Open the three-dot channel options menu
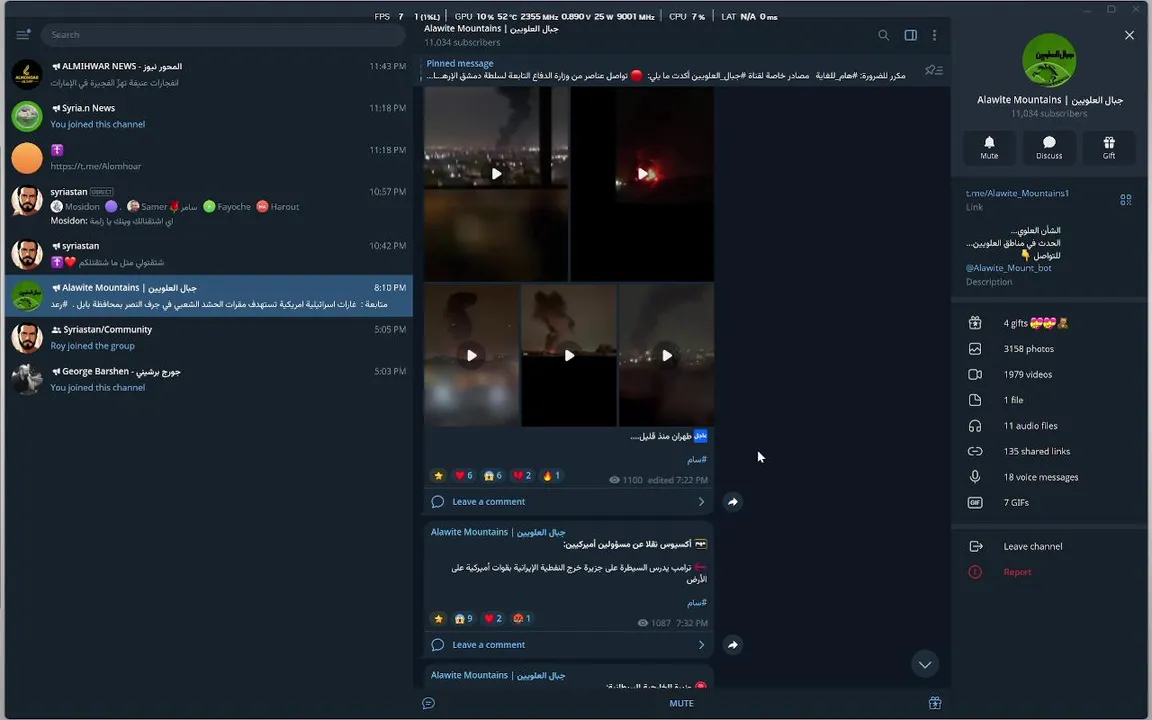1152x720 pixels. tap(935, 35)
